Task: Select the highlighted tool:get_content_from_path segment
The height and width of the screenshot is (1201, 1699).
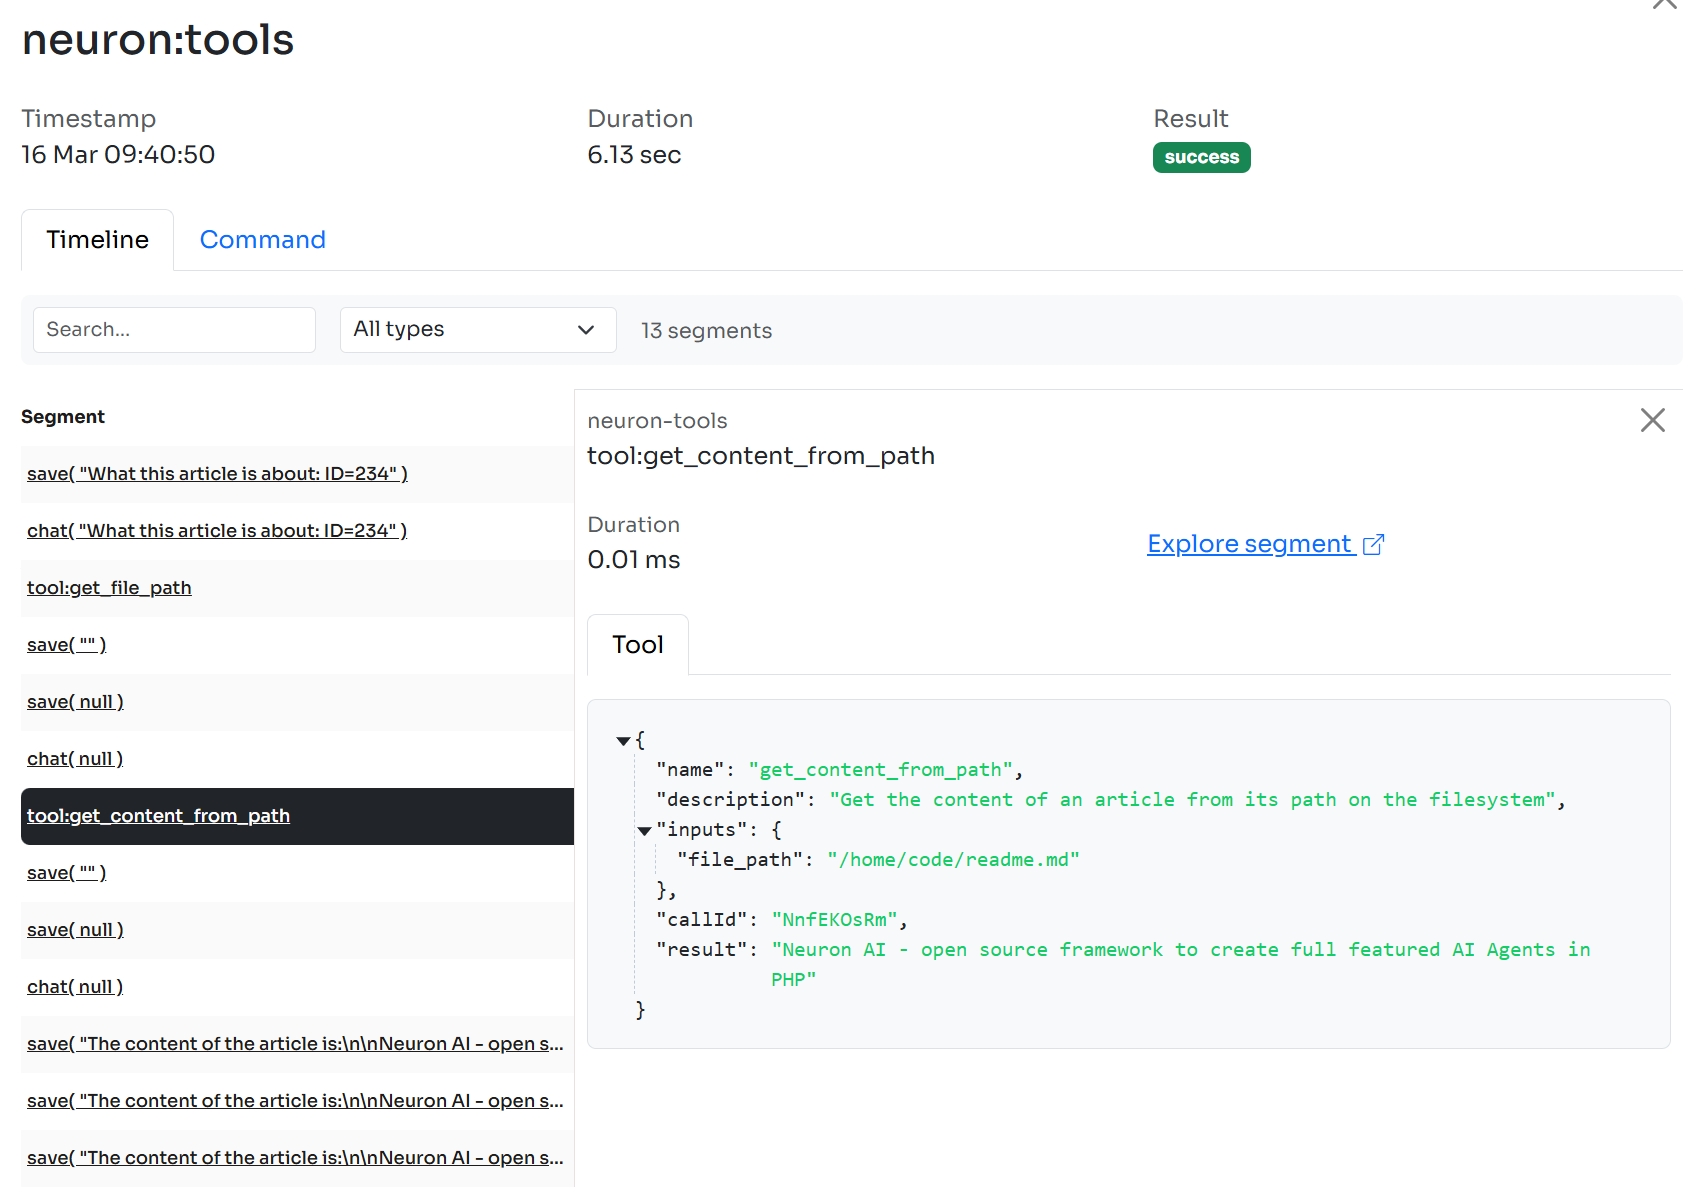Action: point(158,816)
